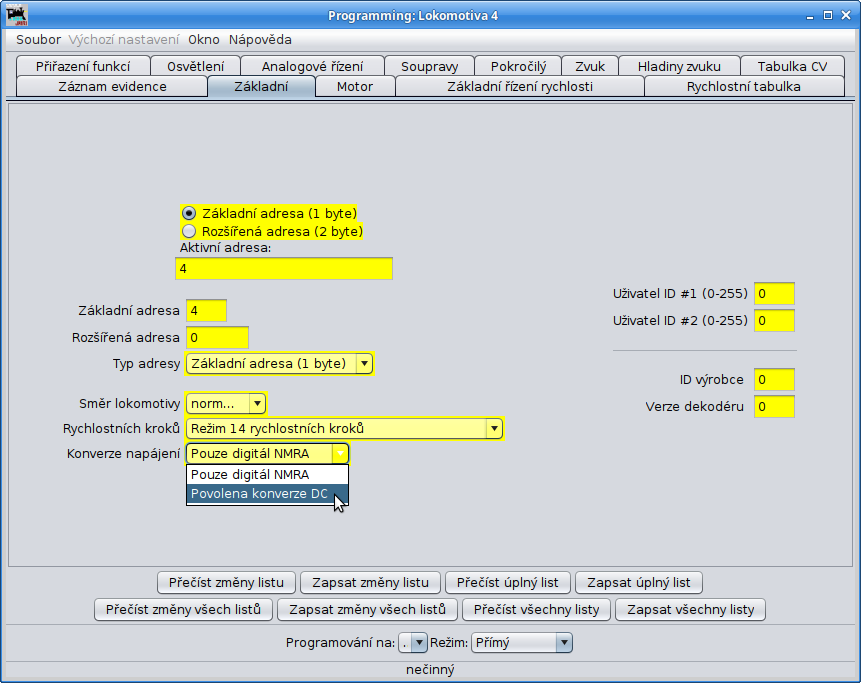Click the Přečíst úplný list button
The image size is (861, 683).
[x=507, y=583]
